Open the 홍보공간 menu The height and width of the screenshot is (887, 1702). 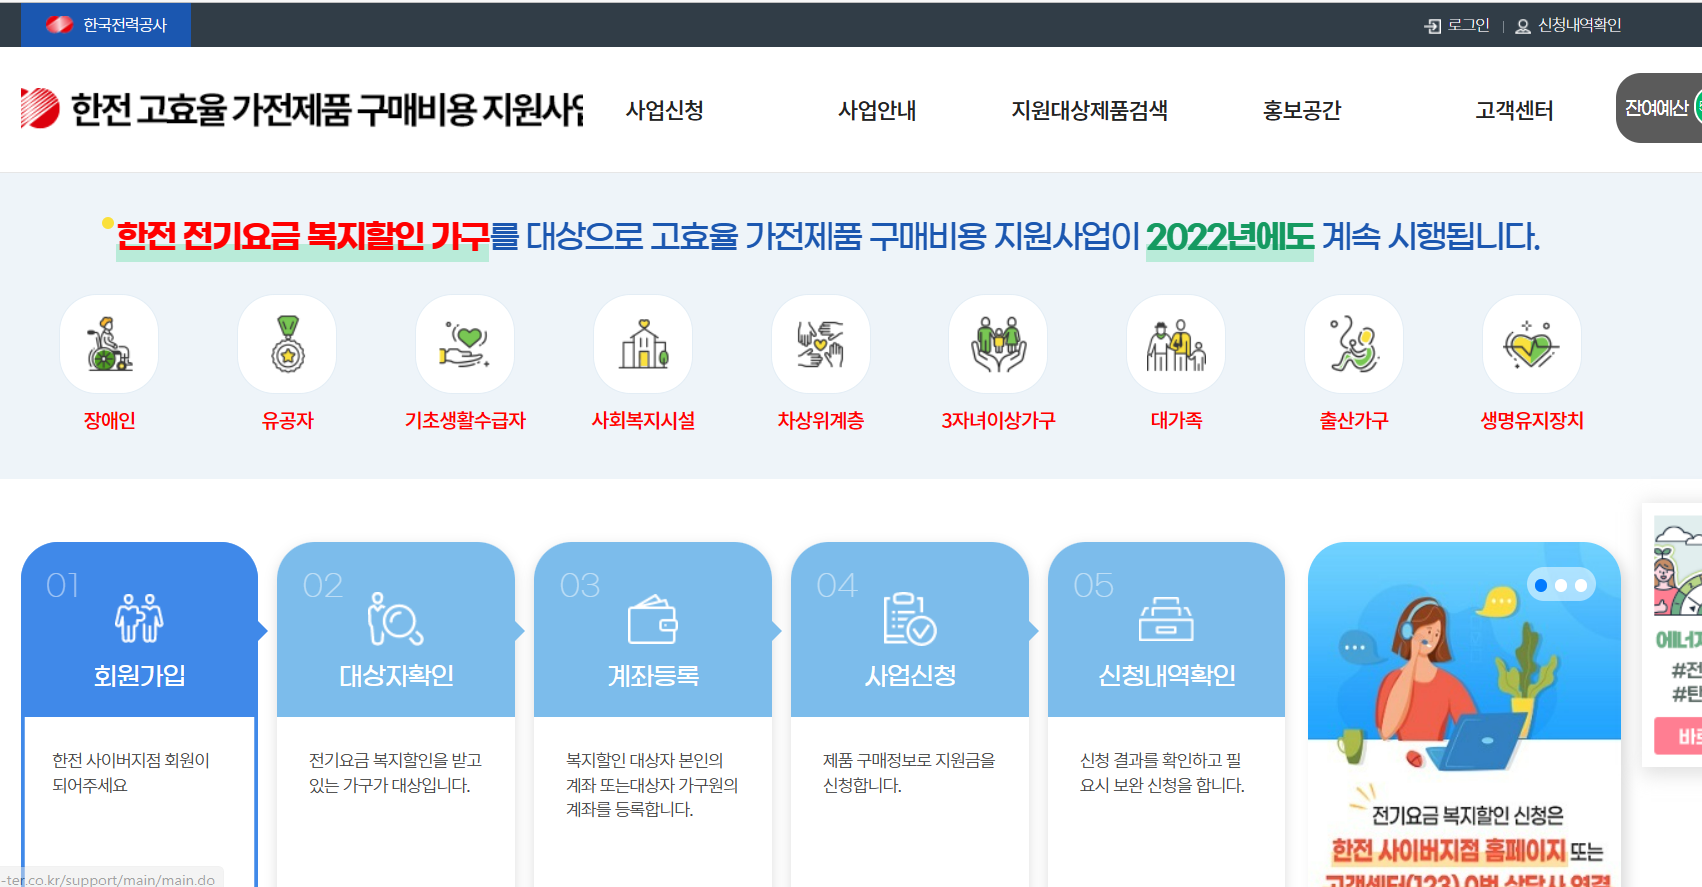tap(1302, 110)
